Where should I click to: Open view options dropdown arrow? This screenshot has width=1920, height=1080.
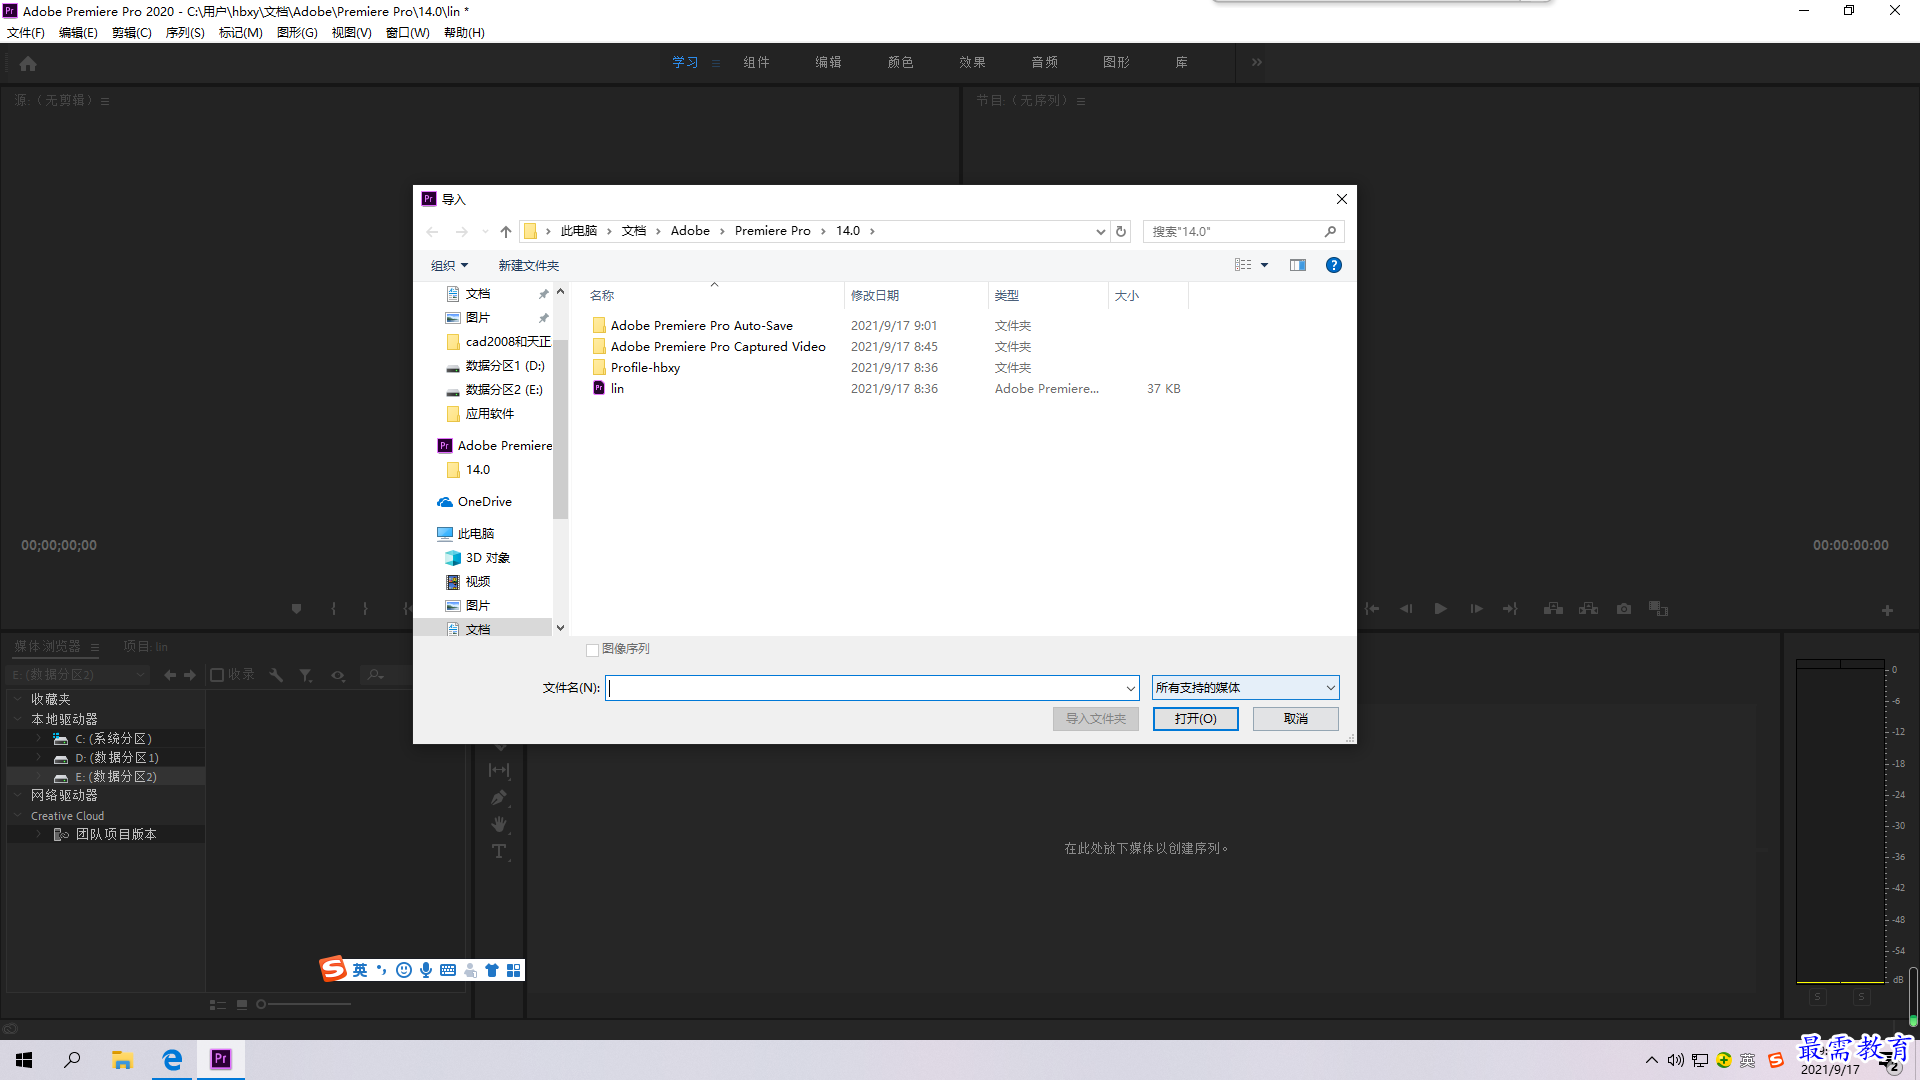coord(1264,265)
